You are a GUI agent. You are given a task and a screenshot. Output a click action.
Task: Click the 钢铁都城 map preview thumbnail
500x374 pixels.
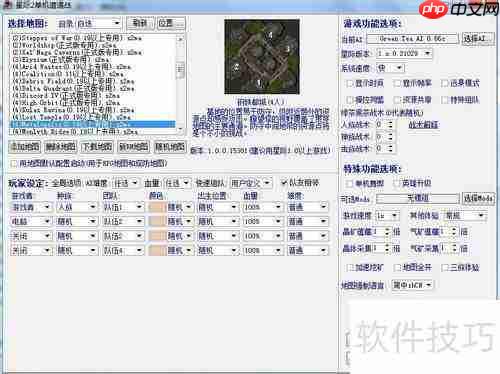point(262,57)
